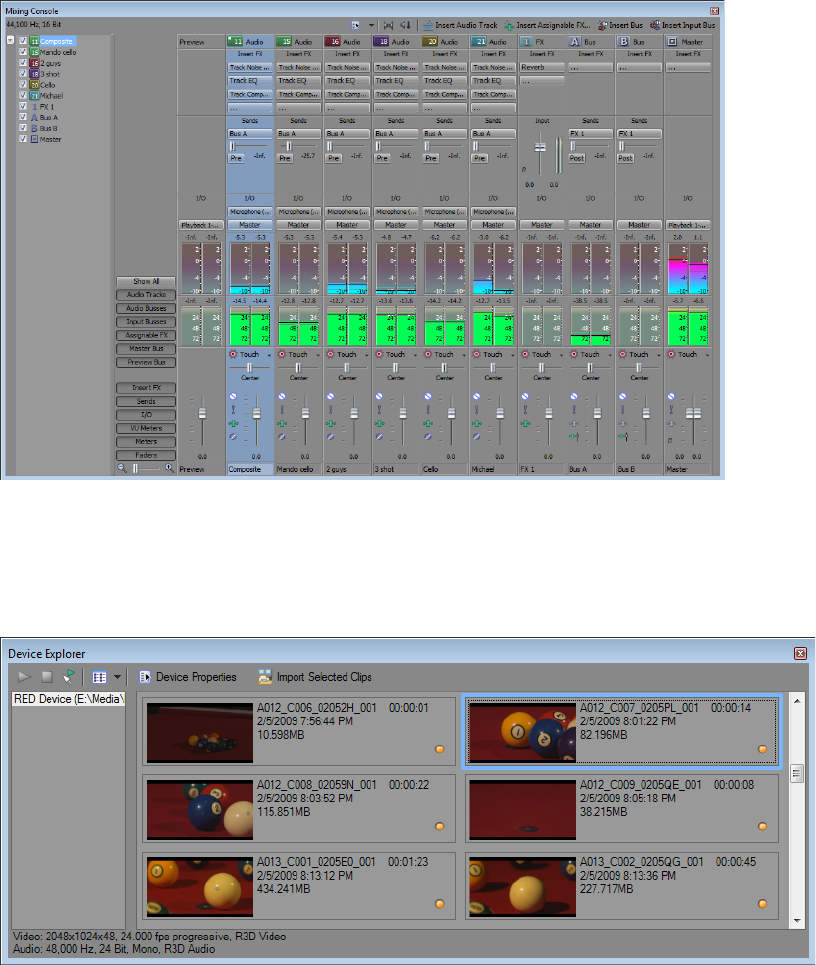The height and width of the screenshot is (965, 816).
Task: Uncheck the Mando cello checkbox
Action: [x=23, y=52]
